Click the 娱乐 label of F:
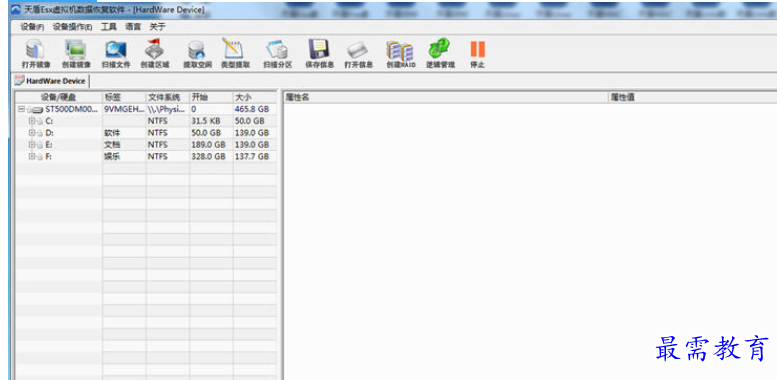 [x=111, y=157]
